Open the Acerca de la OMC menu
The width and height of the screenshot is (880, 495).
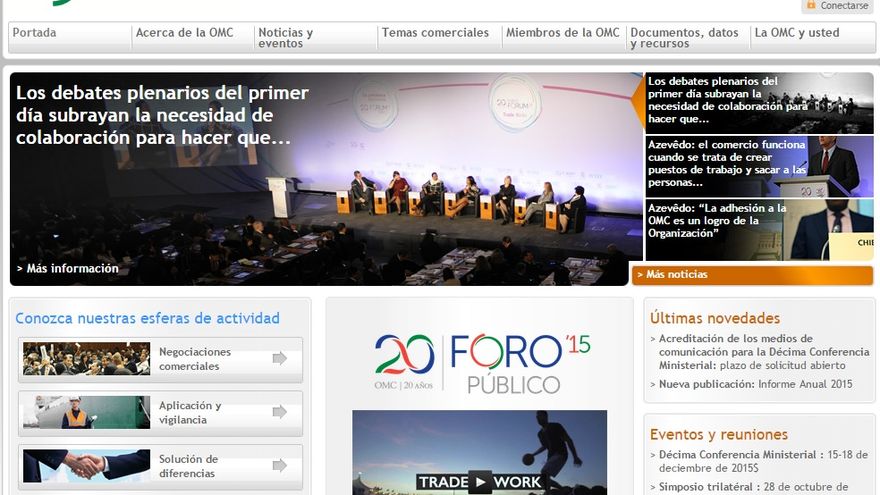[x=184, y=33]
